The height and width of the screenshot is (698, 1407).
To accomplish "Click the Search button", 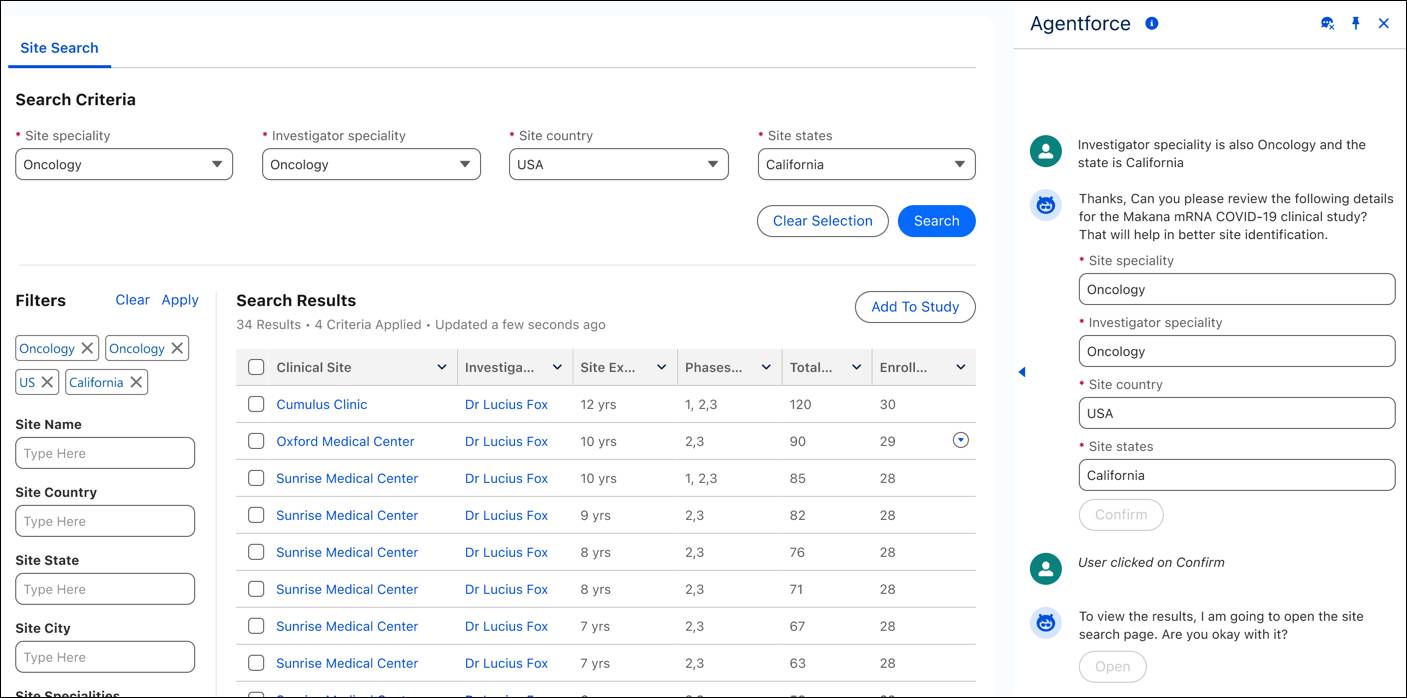I will pyautogui.click(x=936, y=220).
